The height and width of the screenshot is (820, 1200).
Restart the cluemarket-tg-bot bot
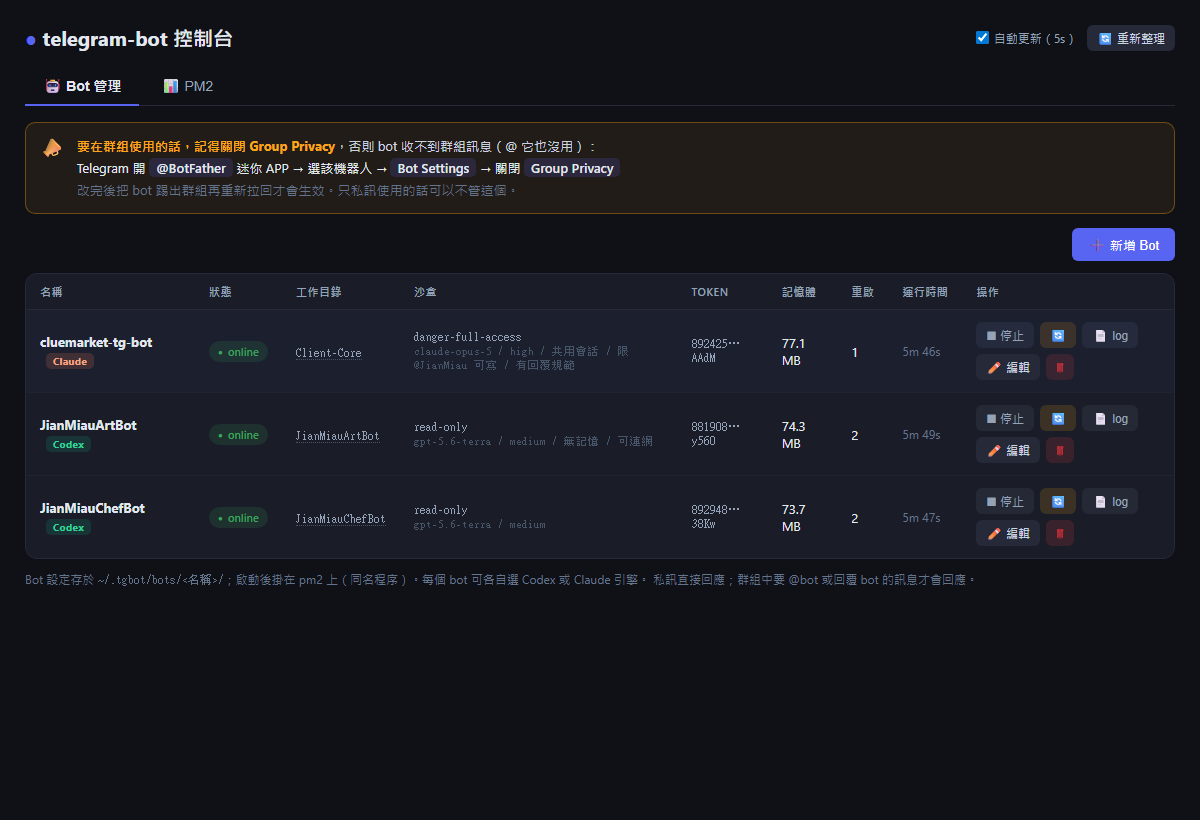[1058, 335]
